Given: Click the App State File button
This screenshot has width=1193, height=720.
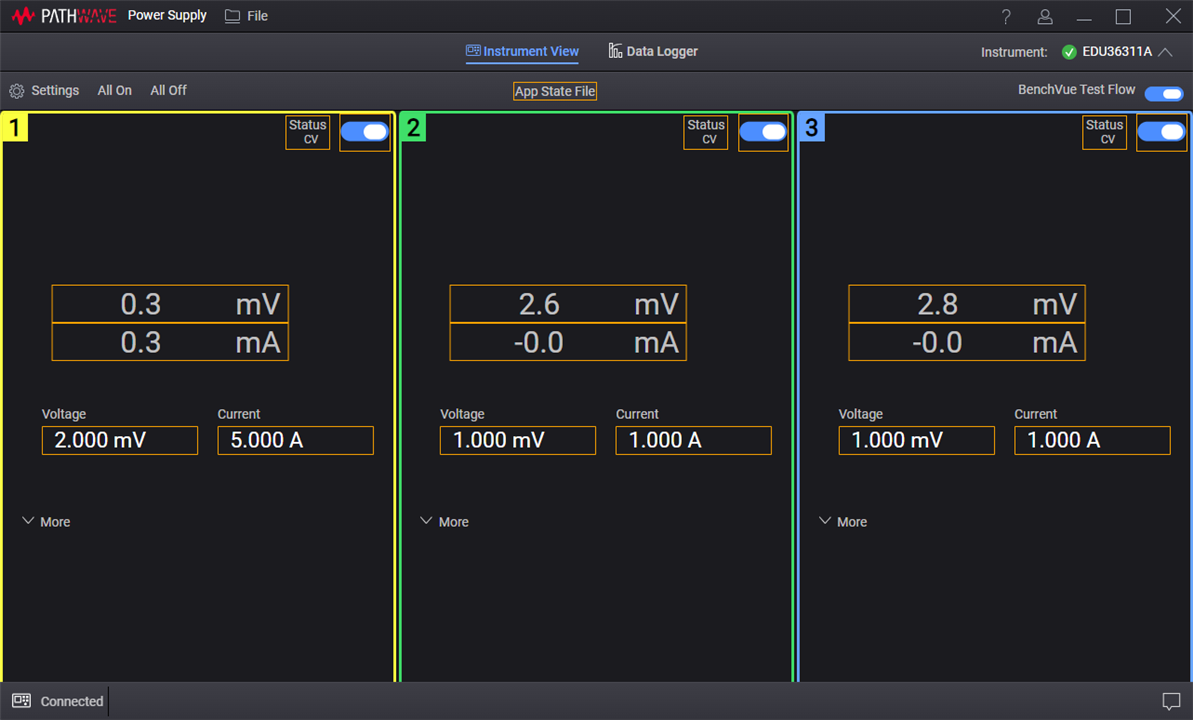Looking at the screenshot, I should point(555,91).
